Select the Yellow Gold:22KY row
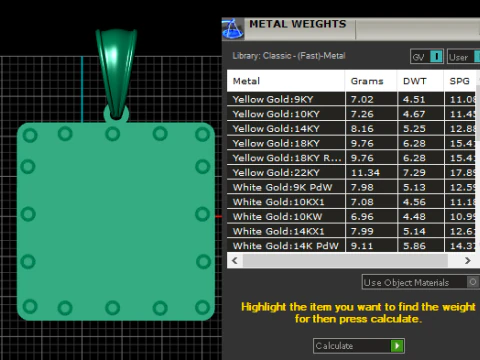 click(x=351, y=173)
